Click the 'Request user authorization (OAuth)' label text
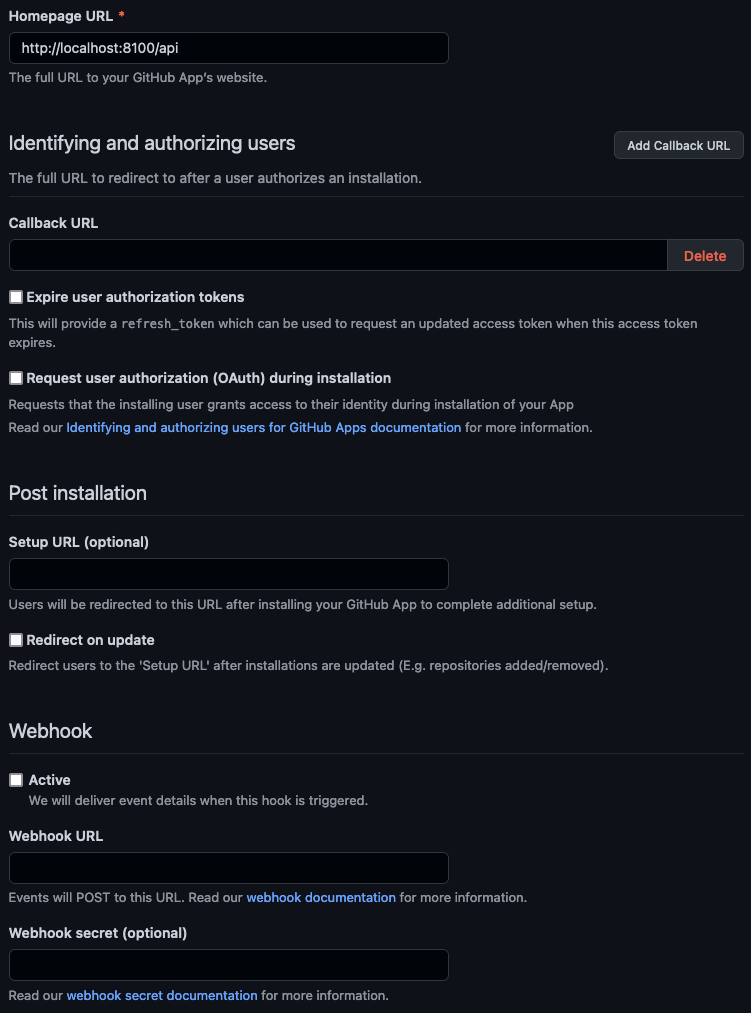This screenshot has height=1013, width=751. tap(208, 378)
